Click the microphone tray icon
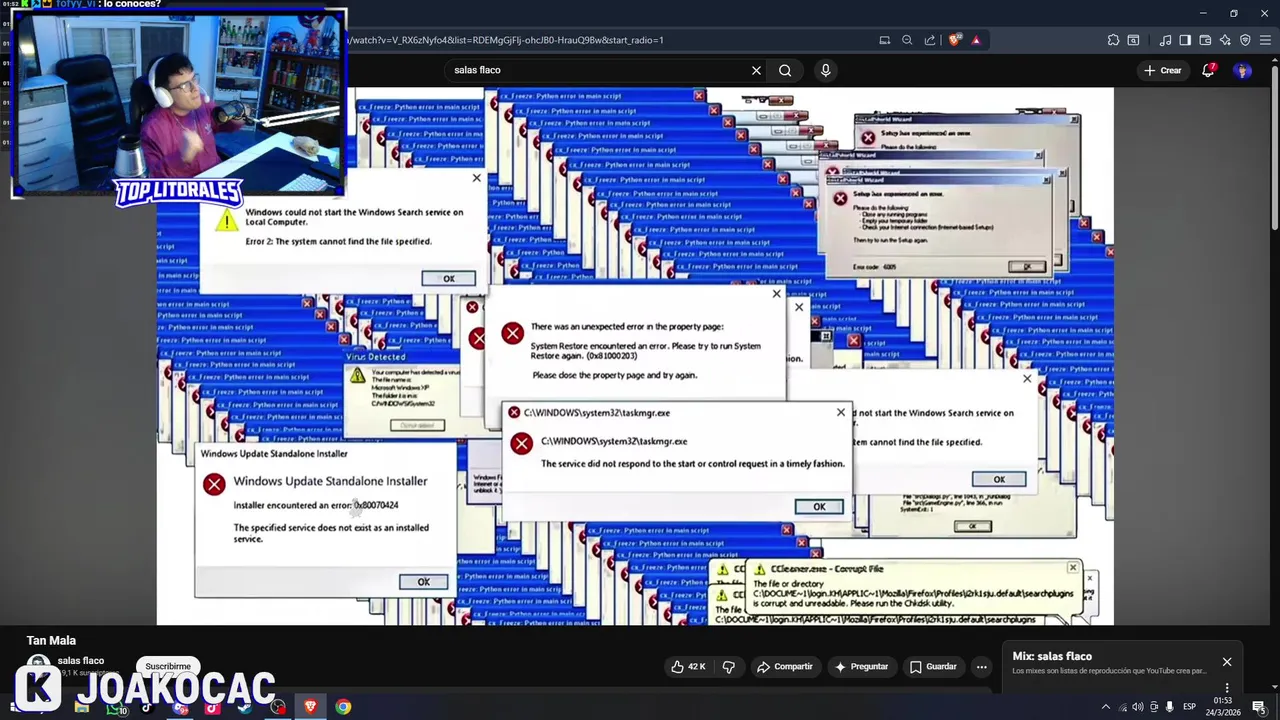Screen dimensions: 1280x720 (1169, 707)
